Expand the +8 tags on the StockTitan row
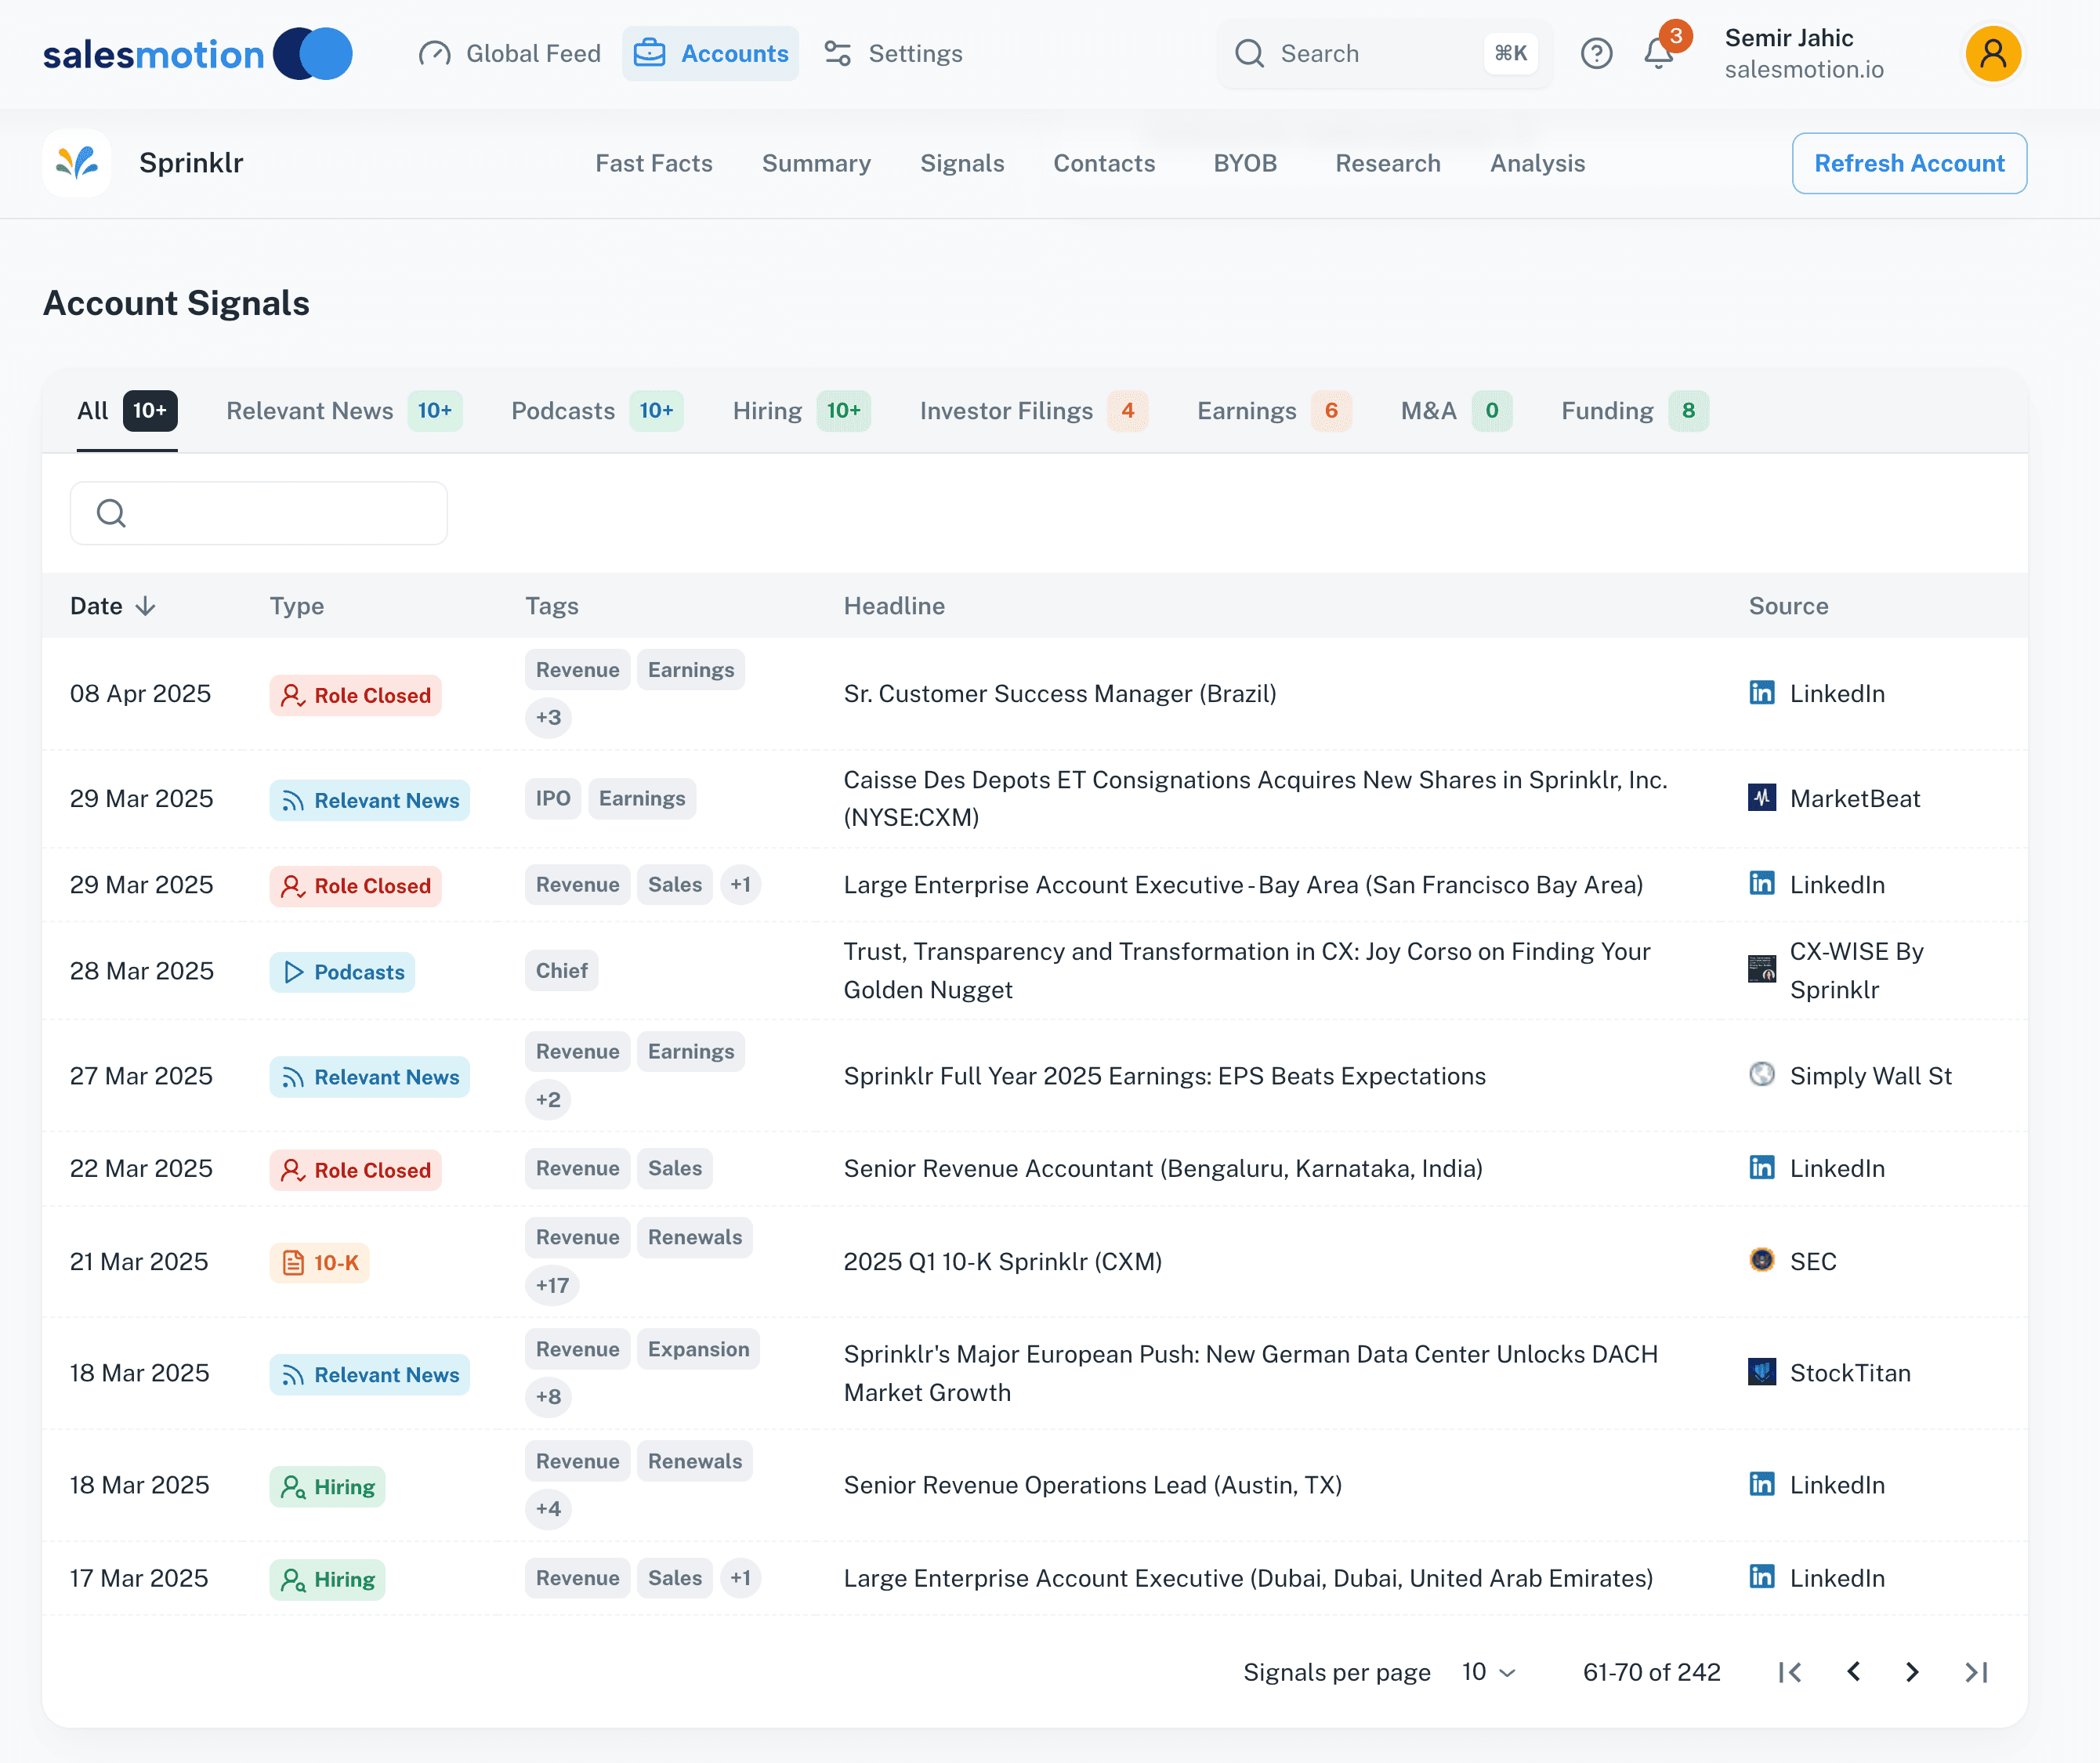The width and height of the screenshot is (2100, 1763). [548, 1396]
